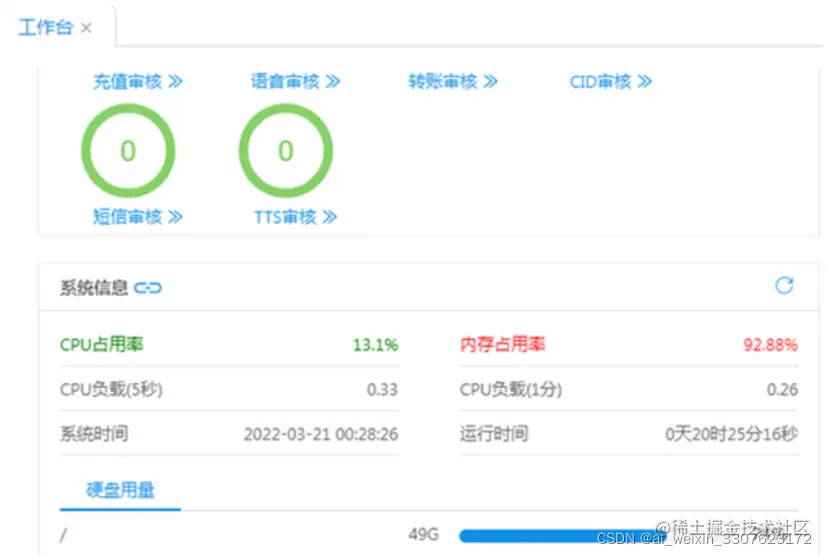Refresh the system info panel
This screenshot has width=827, height=555.
pyautogui.click(x=784, y=285)
